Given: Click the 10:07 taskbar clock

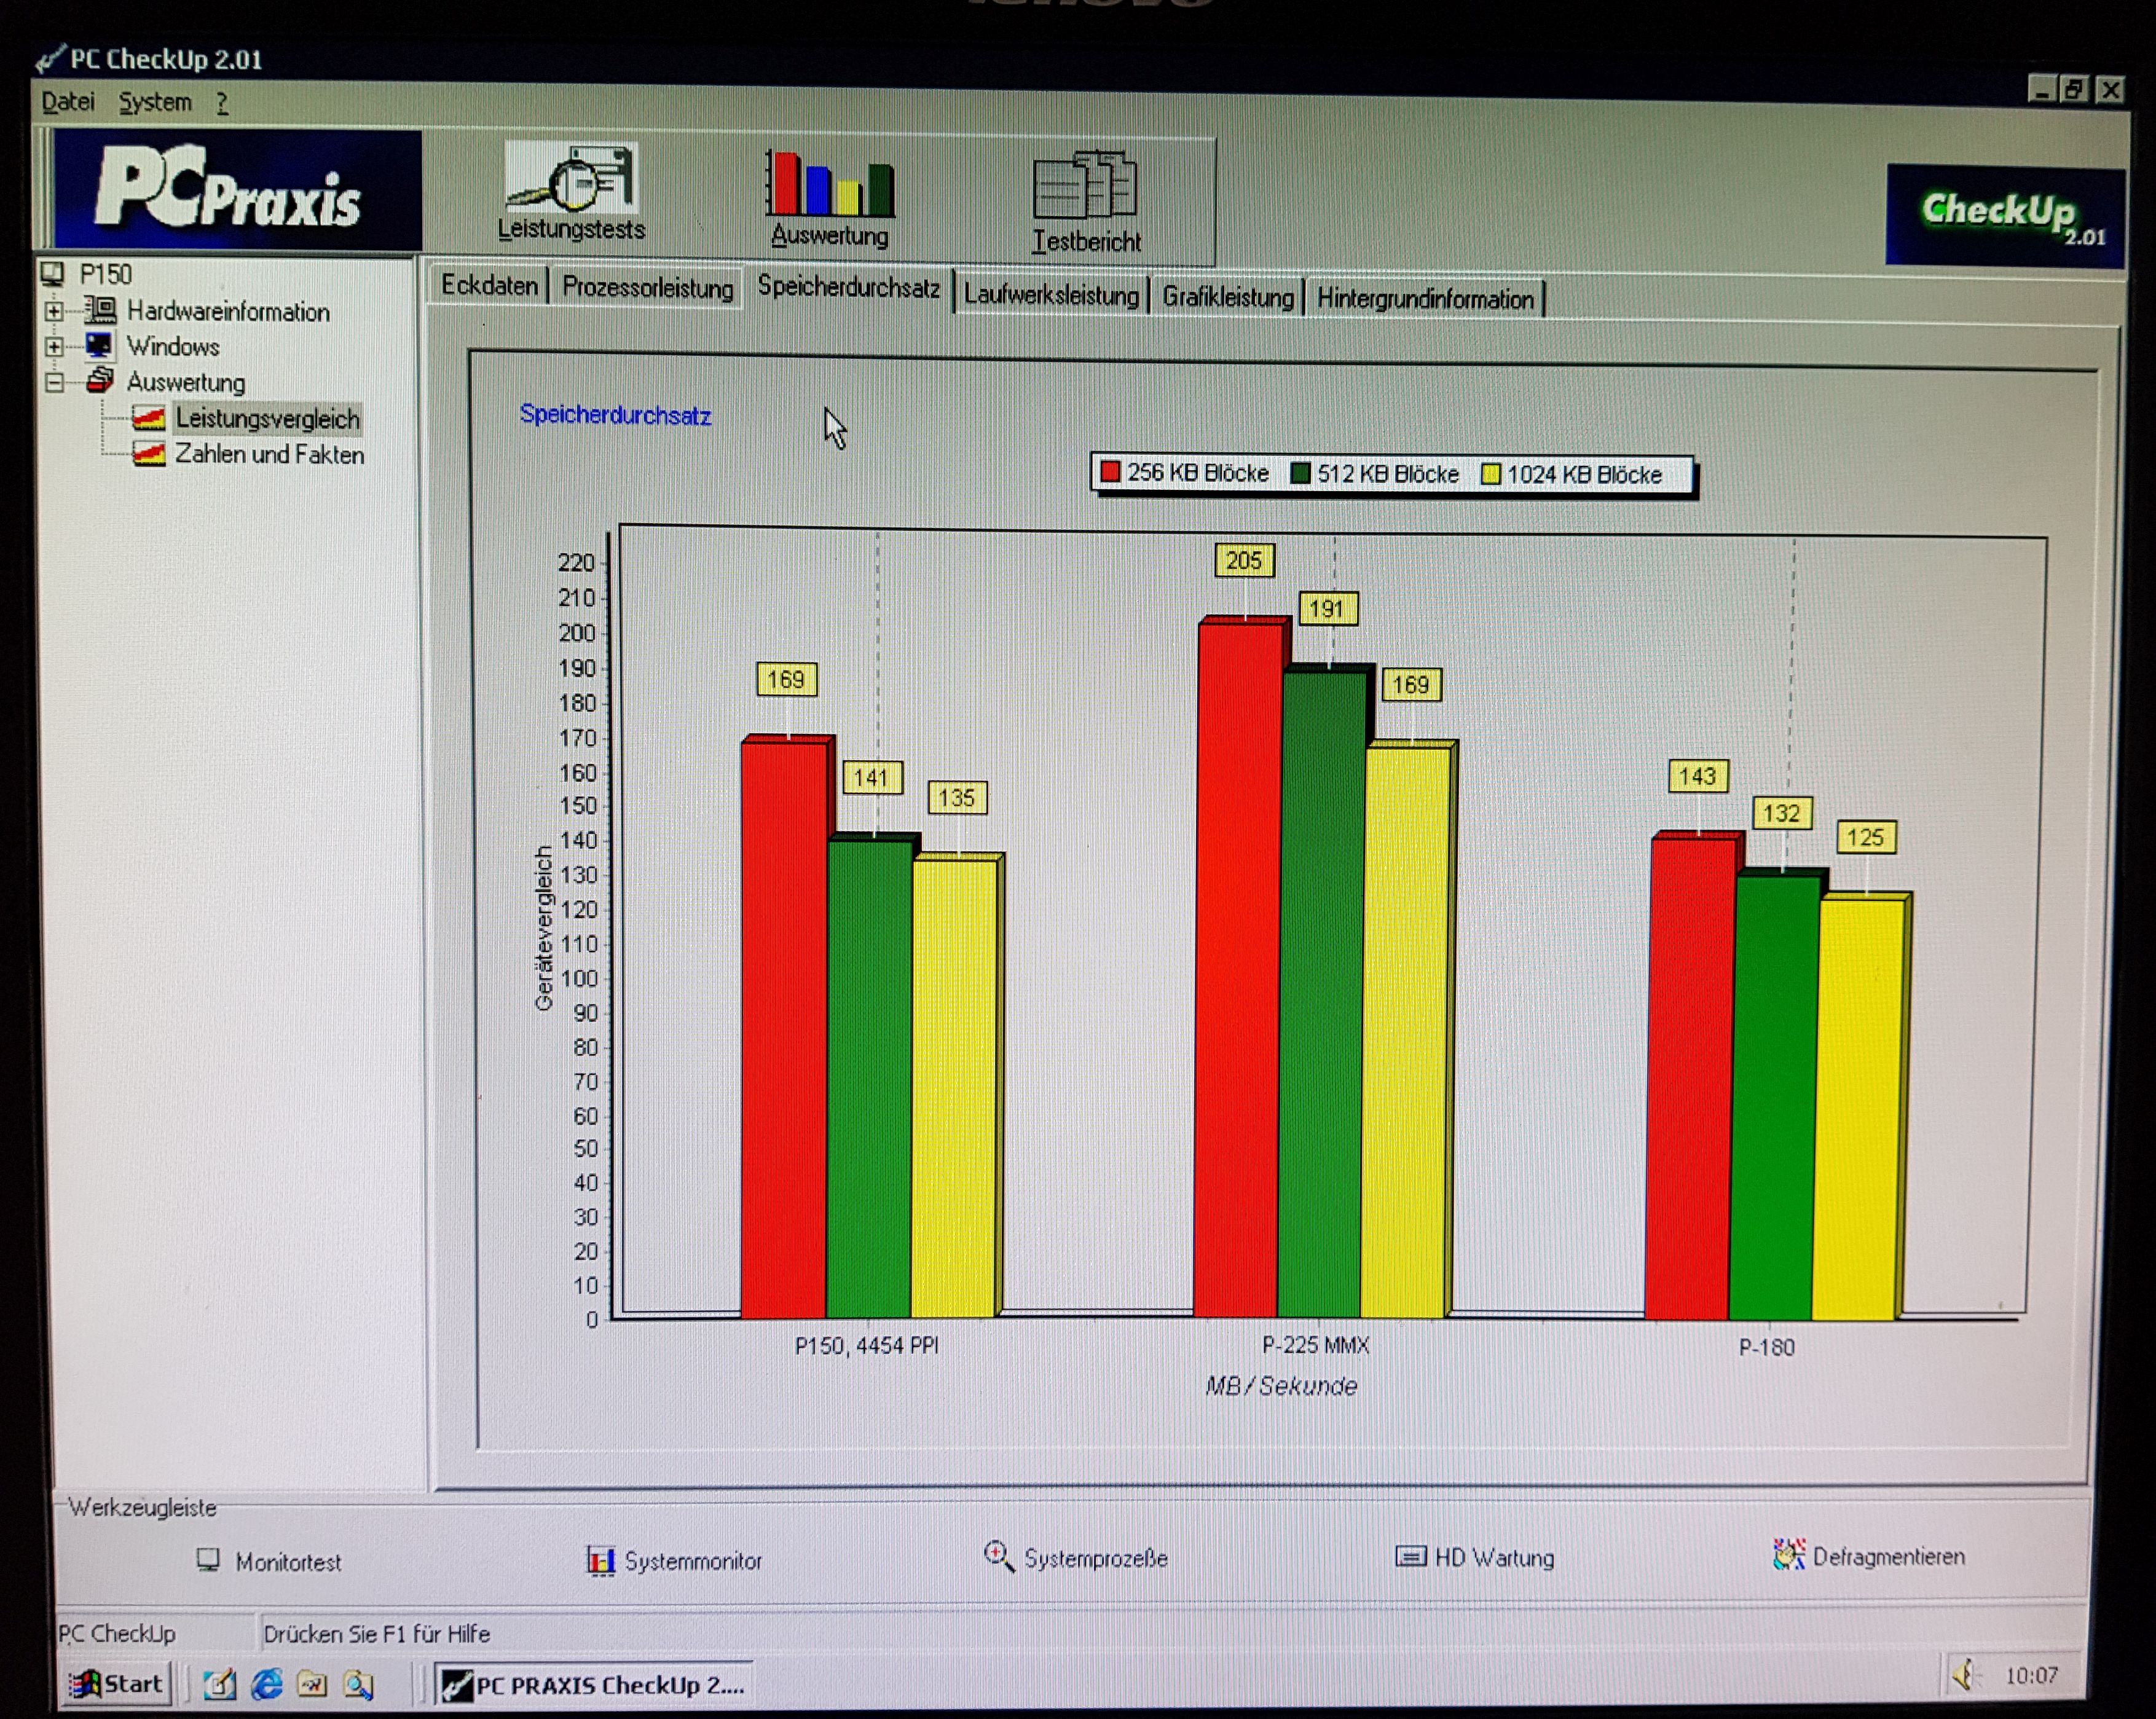Looking at the screenshot, I should click(2031, 1675).
